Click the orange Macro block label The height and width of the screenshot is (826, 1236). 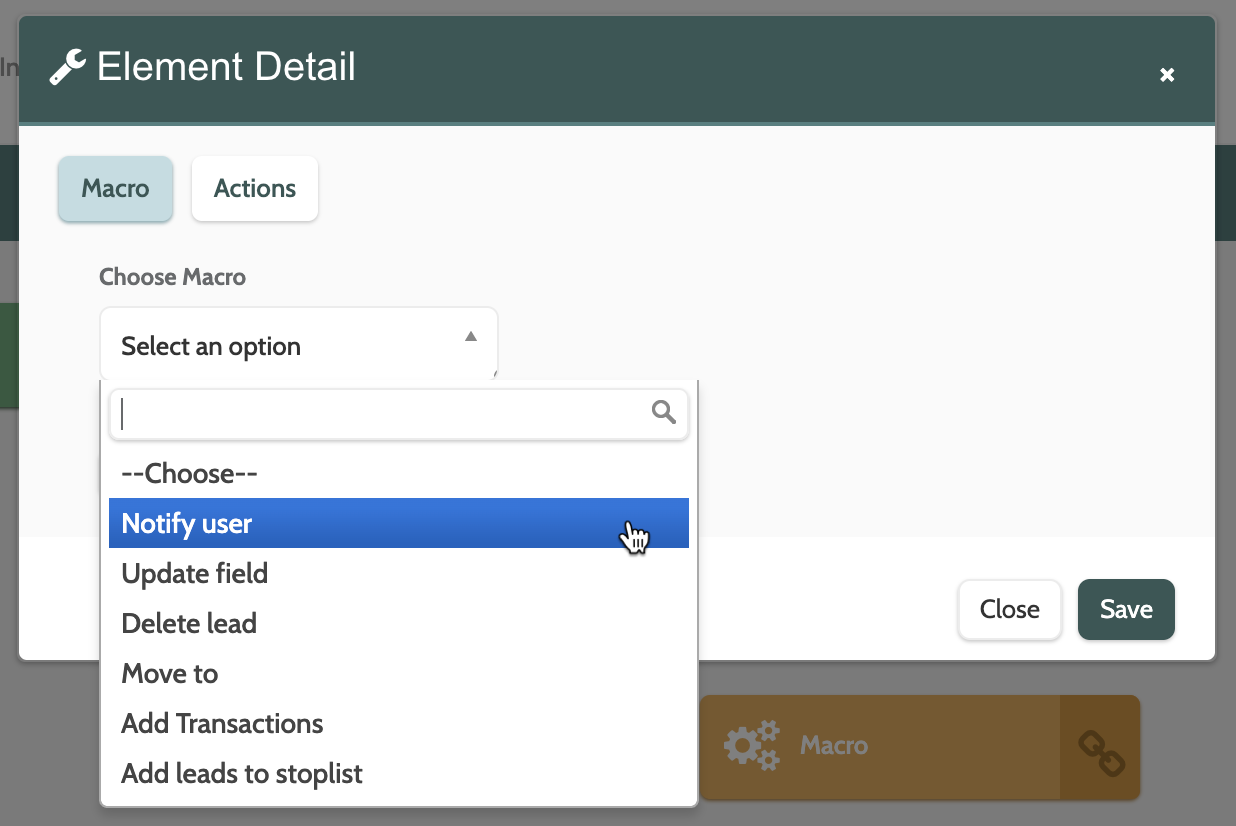tap(833, 746)
